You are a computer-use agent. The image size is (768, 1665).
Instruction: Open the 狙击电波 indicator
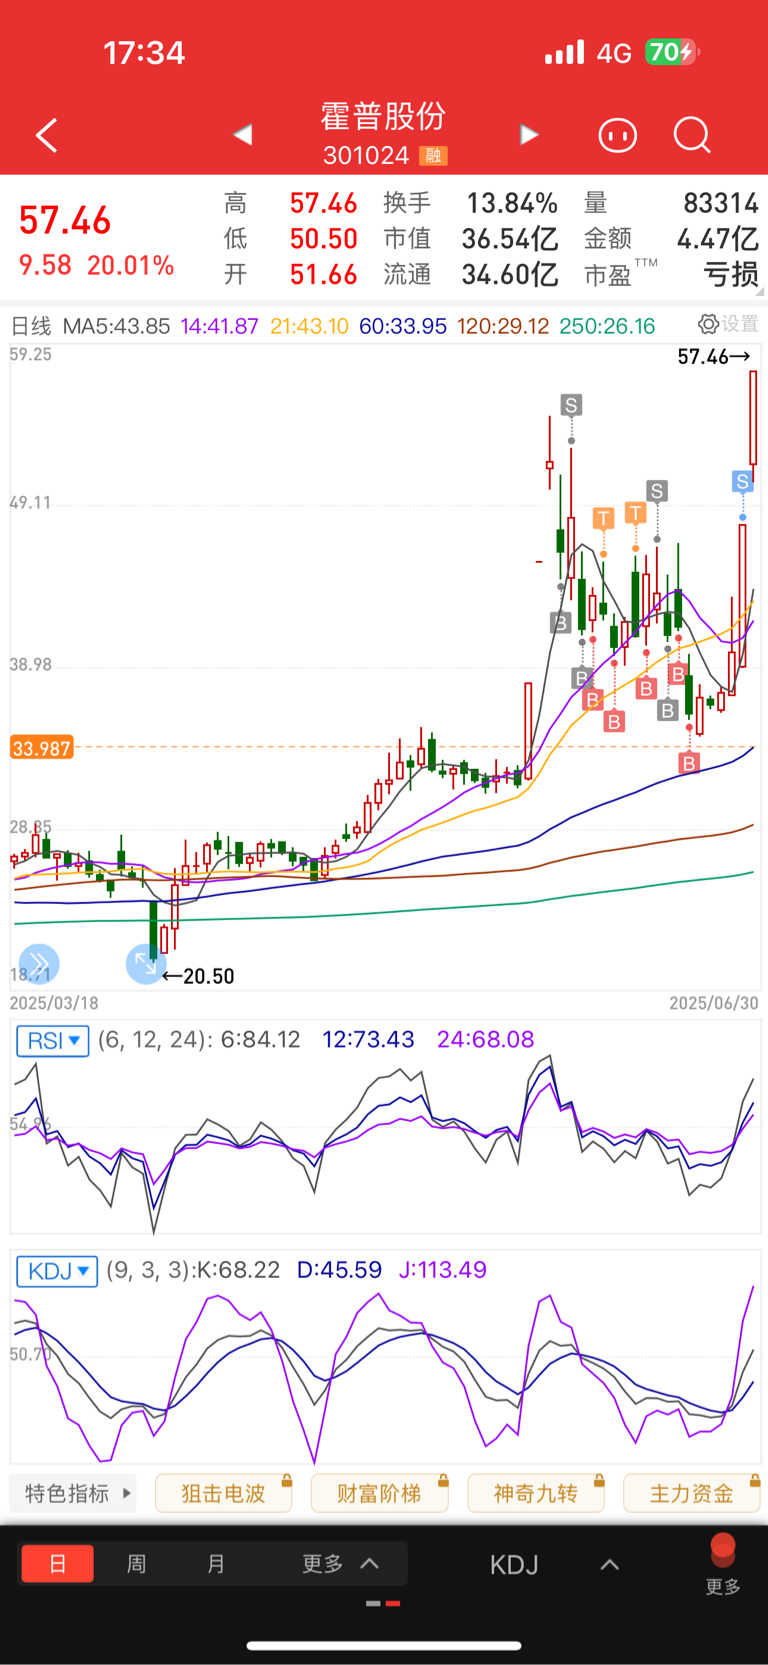(224, 1494)
